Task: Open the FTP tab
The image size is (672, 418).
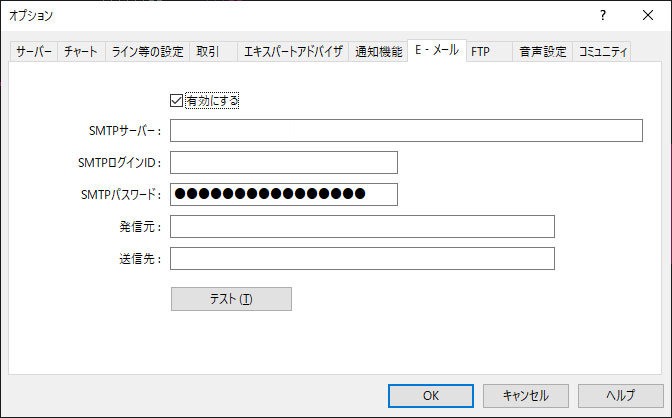Action: tap(481, 52)
